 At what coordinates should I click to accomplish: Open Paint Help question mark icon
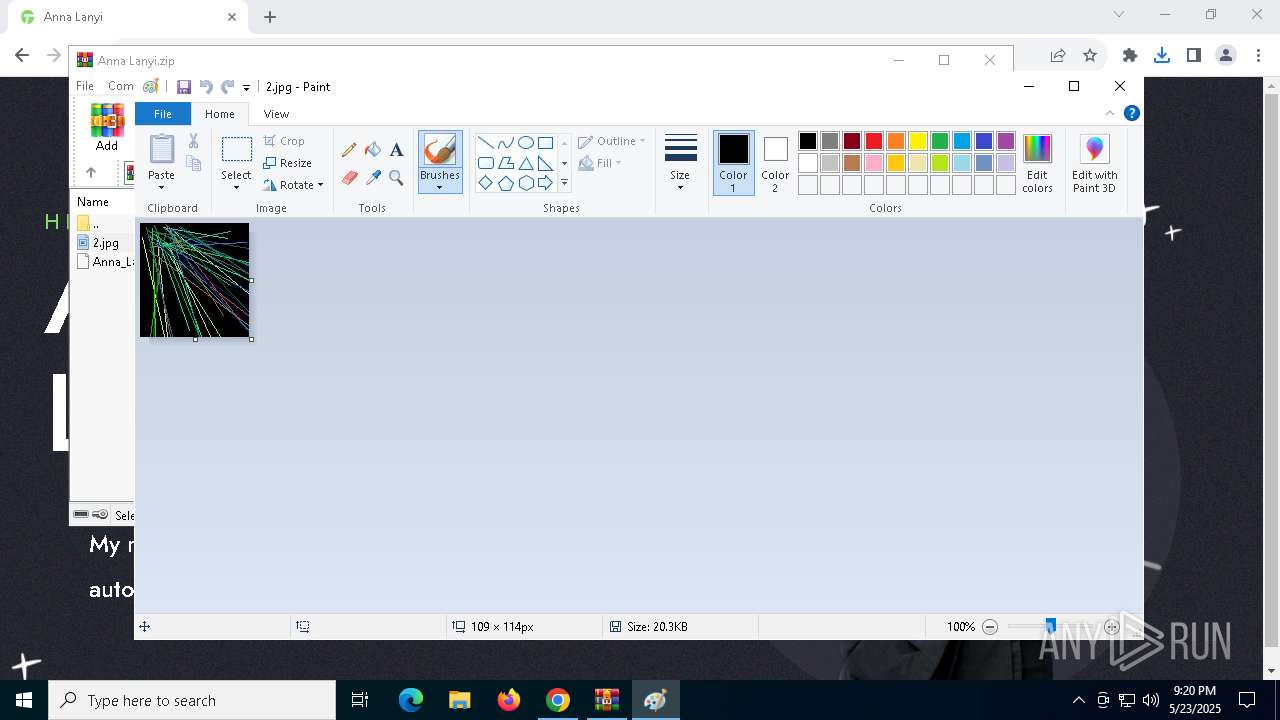click(x=1132, y=113)
